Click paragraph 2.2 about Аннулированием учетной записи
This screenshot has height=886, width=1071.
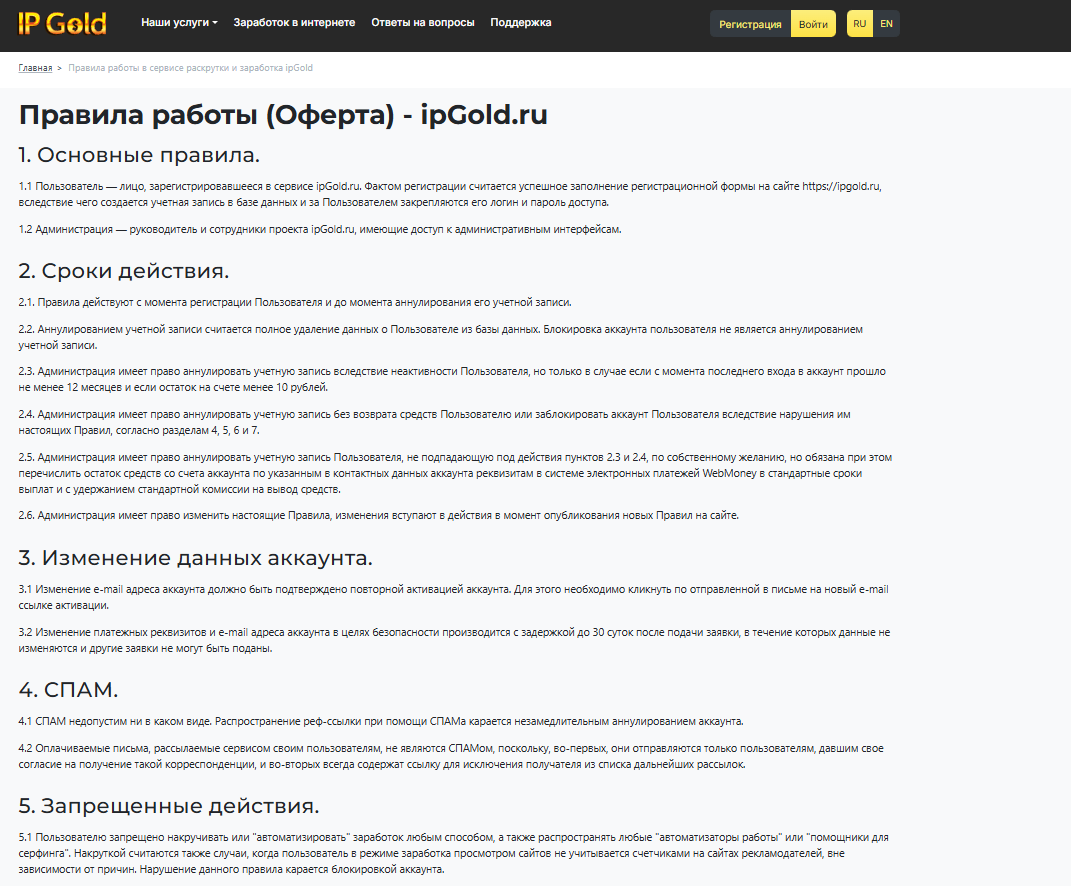pyautogui.click(x=441, y=337)
